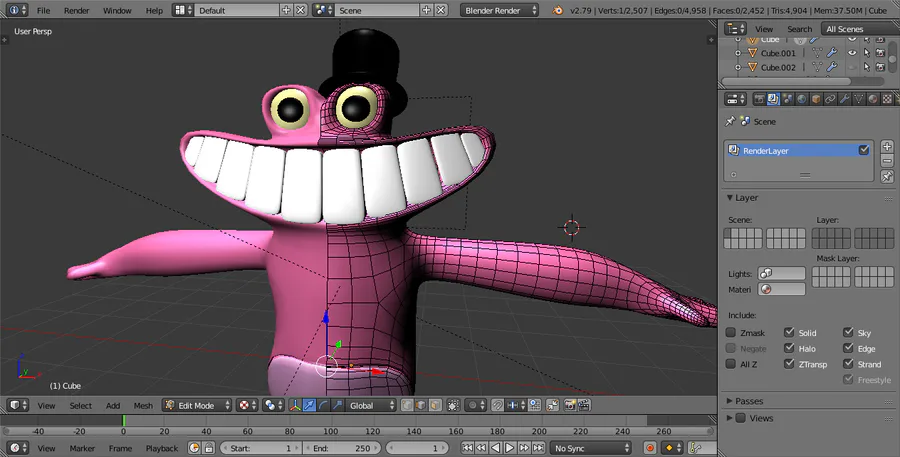This screenshot has height=457, width=900.
Task: Disable the Edge include checkbox
Action: 848,348
